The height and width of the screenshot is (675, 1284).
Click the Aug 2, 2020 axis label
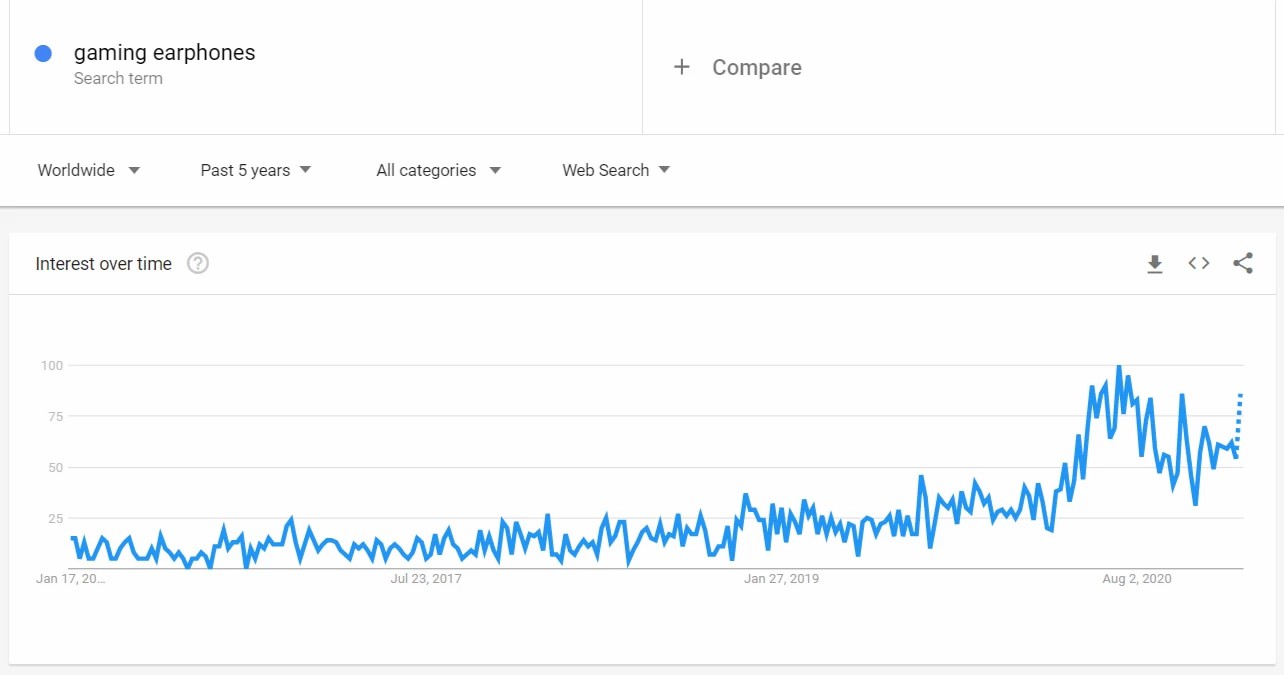(1136, 578)
